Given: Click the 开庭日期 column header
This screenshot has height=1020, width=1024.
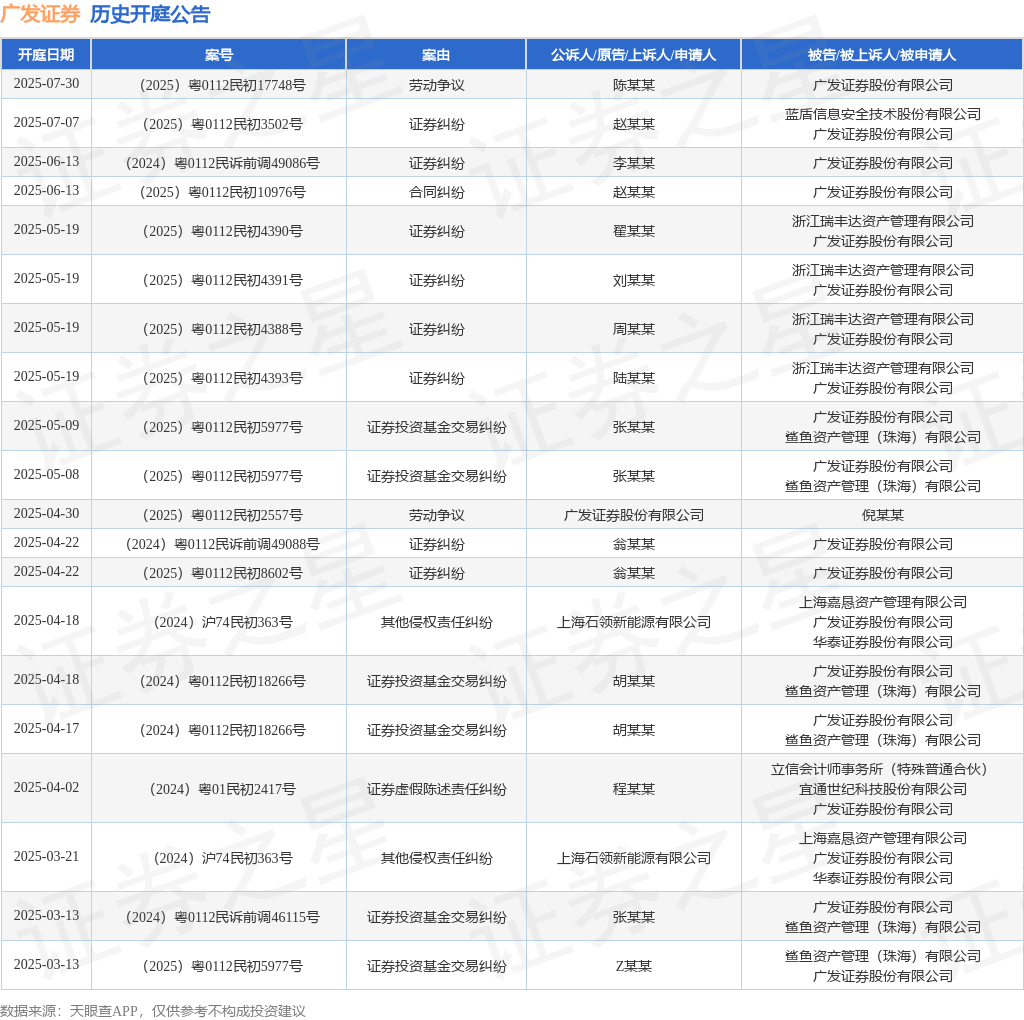Looking at the screenshot, I should click(46, 55).
